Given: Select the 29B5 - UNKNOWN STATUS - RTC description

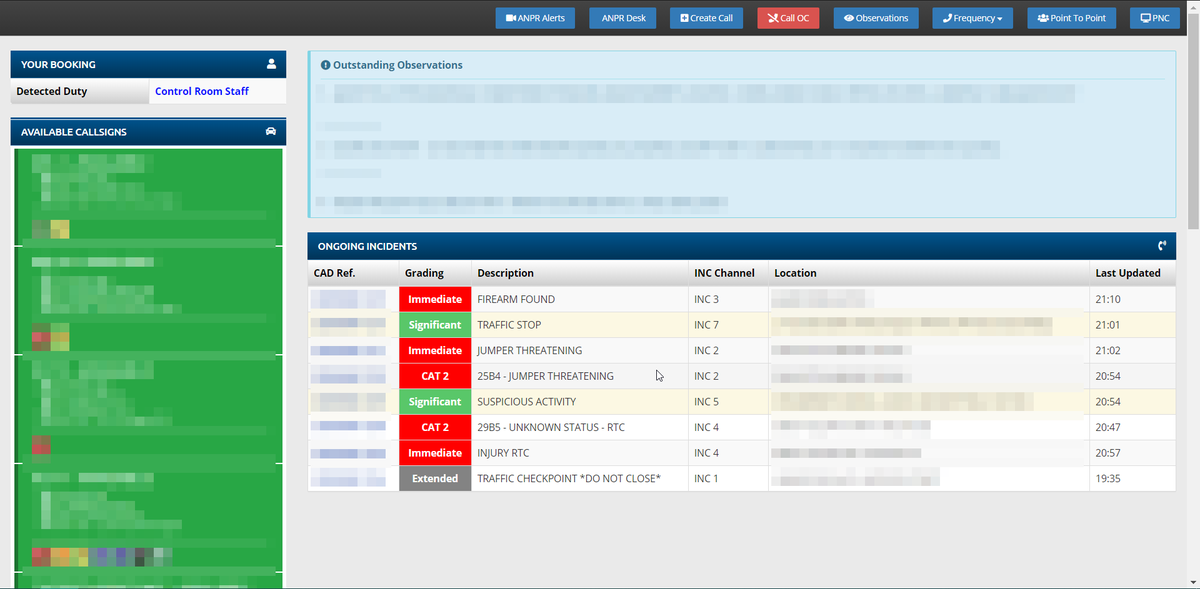Looking at the screenshot, I should tap(551, 427).
